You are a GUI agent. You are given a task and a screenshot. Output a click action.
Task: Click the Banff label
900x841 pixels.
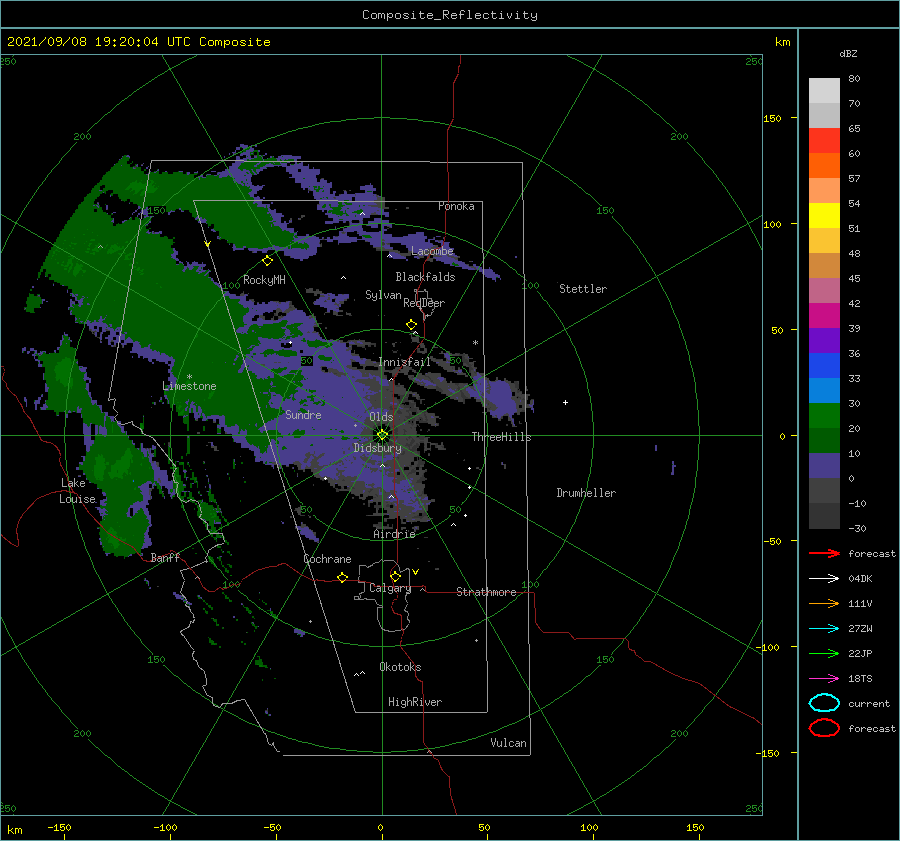(x=165, y=557)
